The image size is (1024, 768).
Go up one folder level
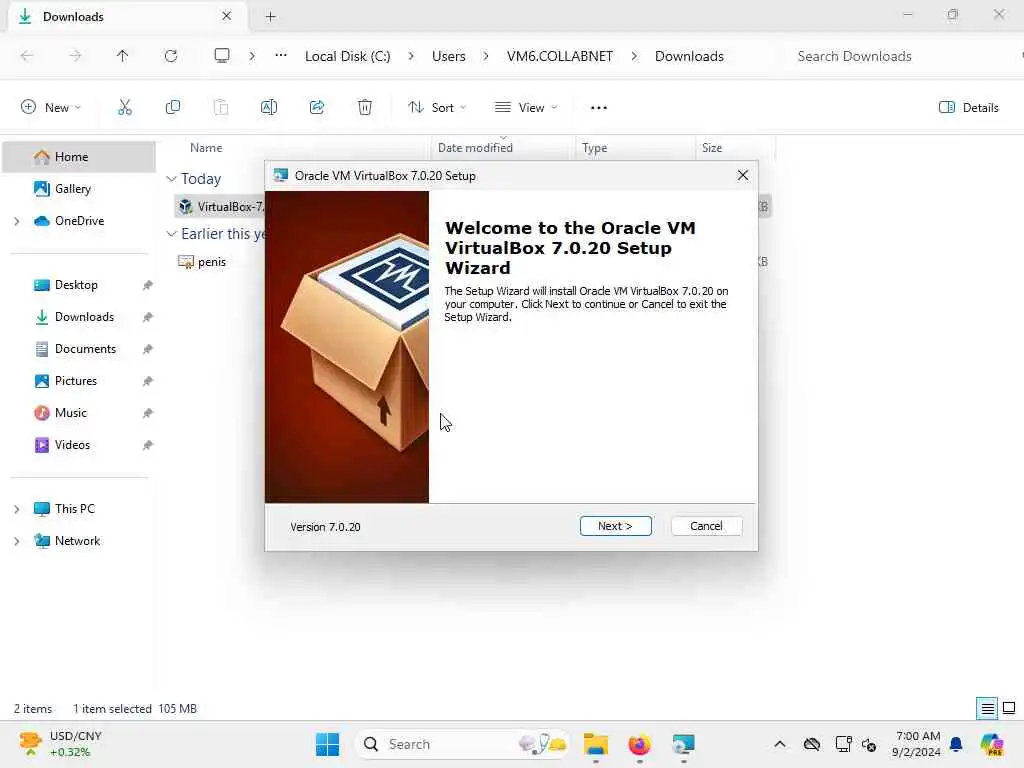click(122, 56)
